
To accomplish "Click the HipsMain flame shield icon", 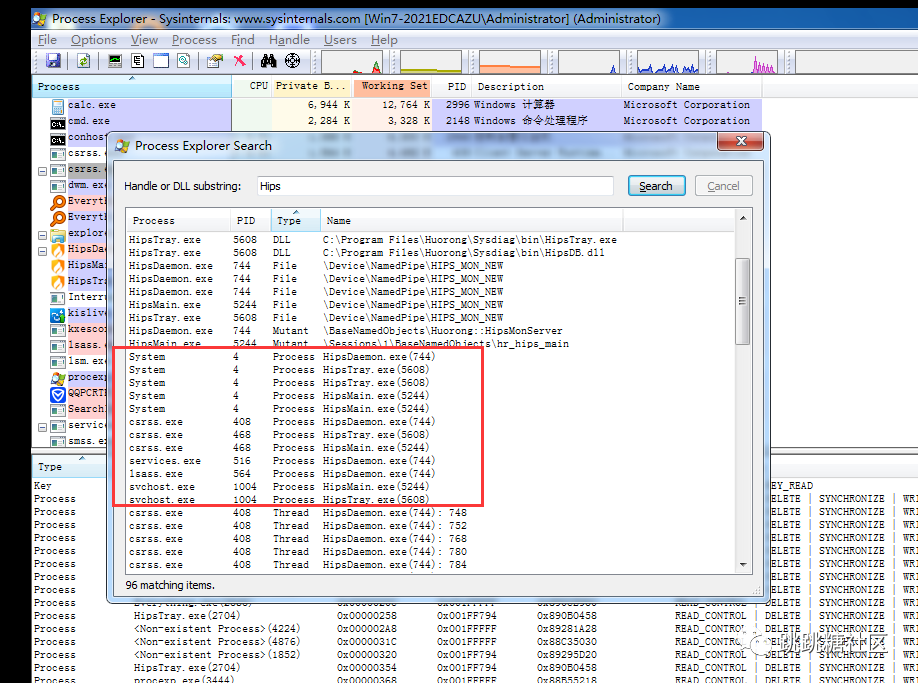I will [x=58, y=266].
